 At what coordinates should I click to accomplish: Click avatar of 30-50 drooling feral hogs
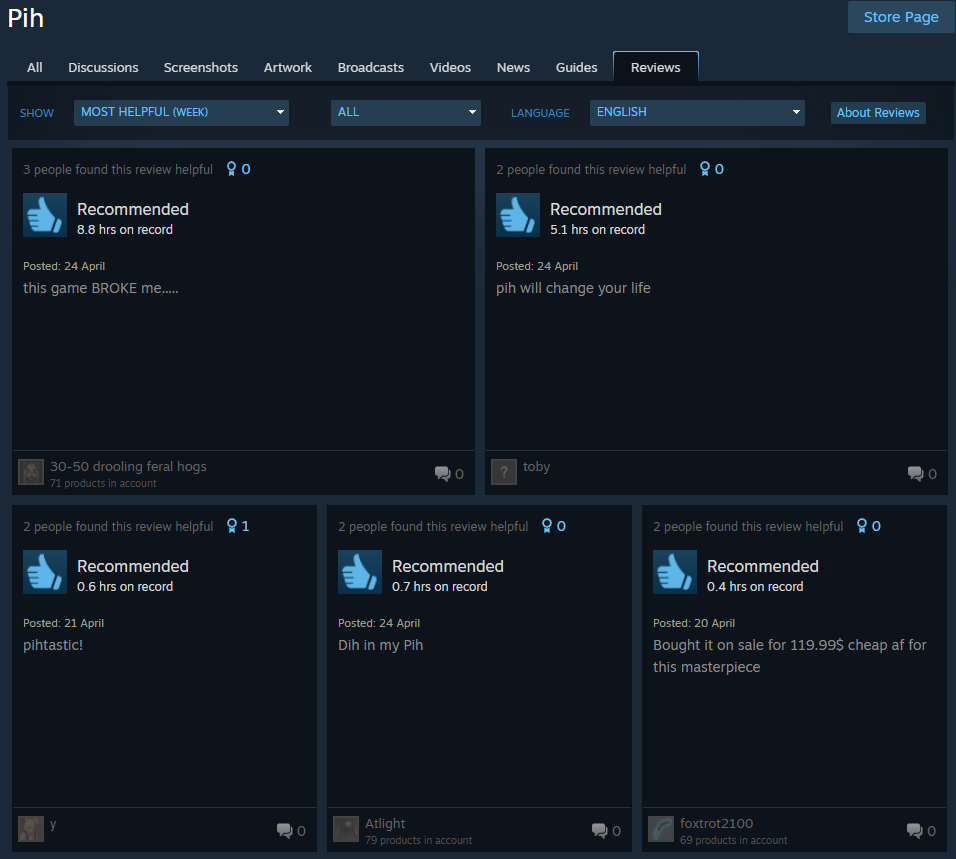(x=31, y=472)
